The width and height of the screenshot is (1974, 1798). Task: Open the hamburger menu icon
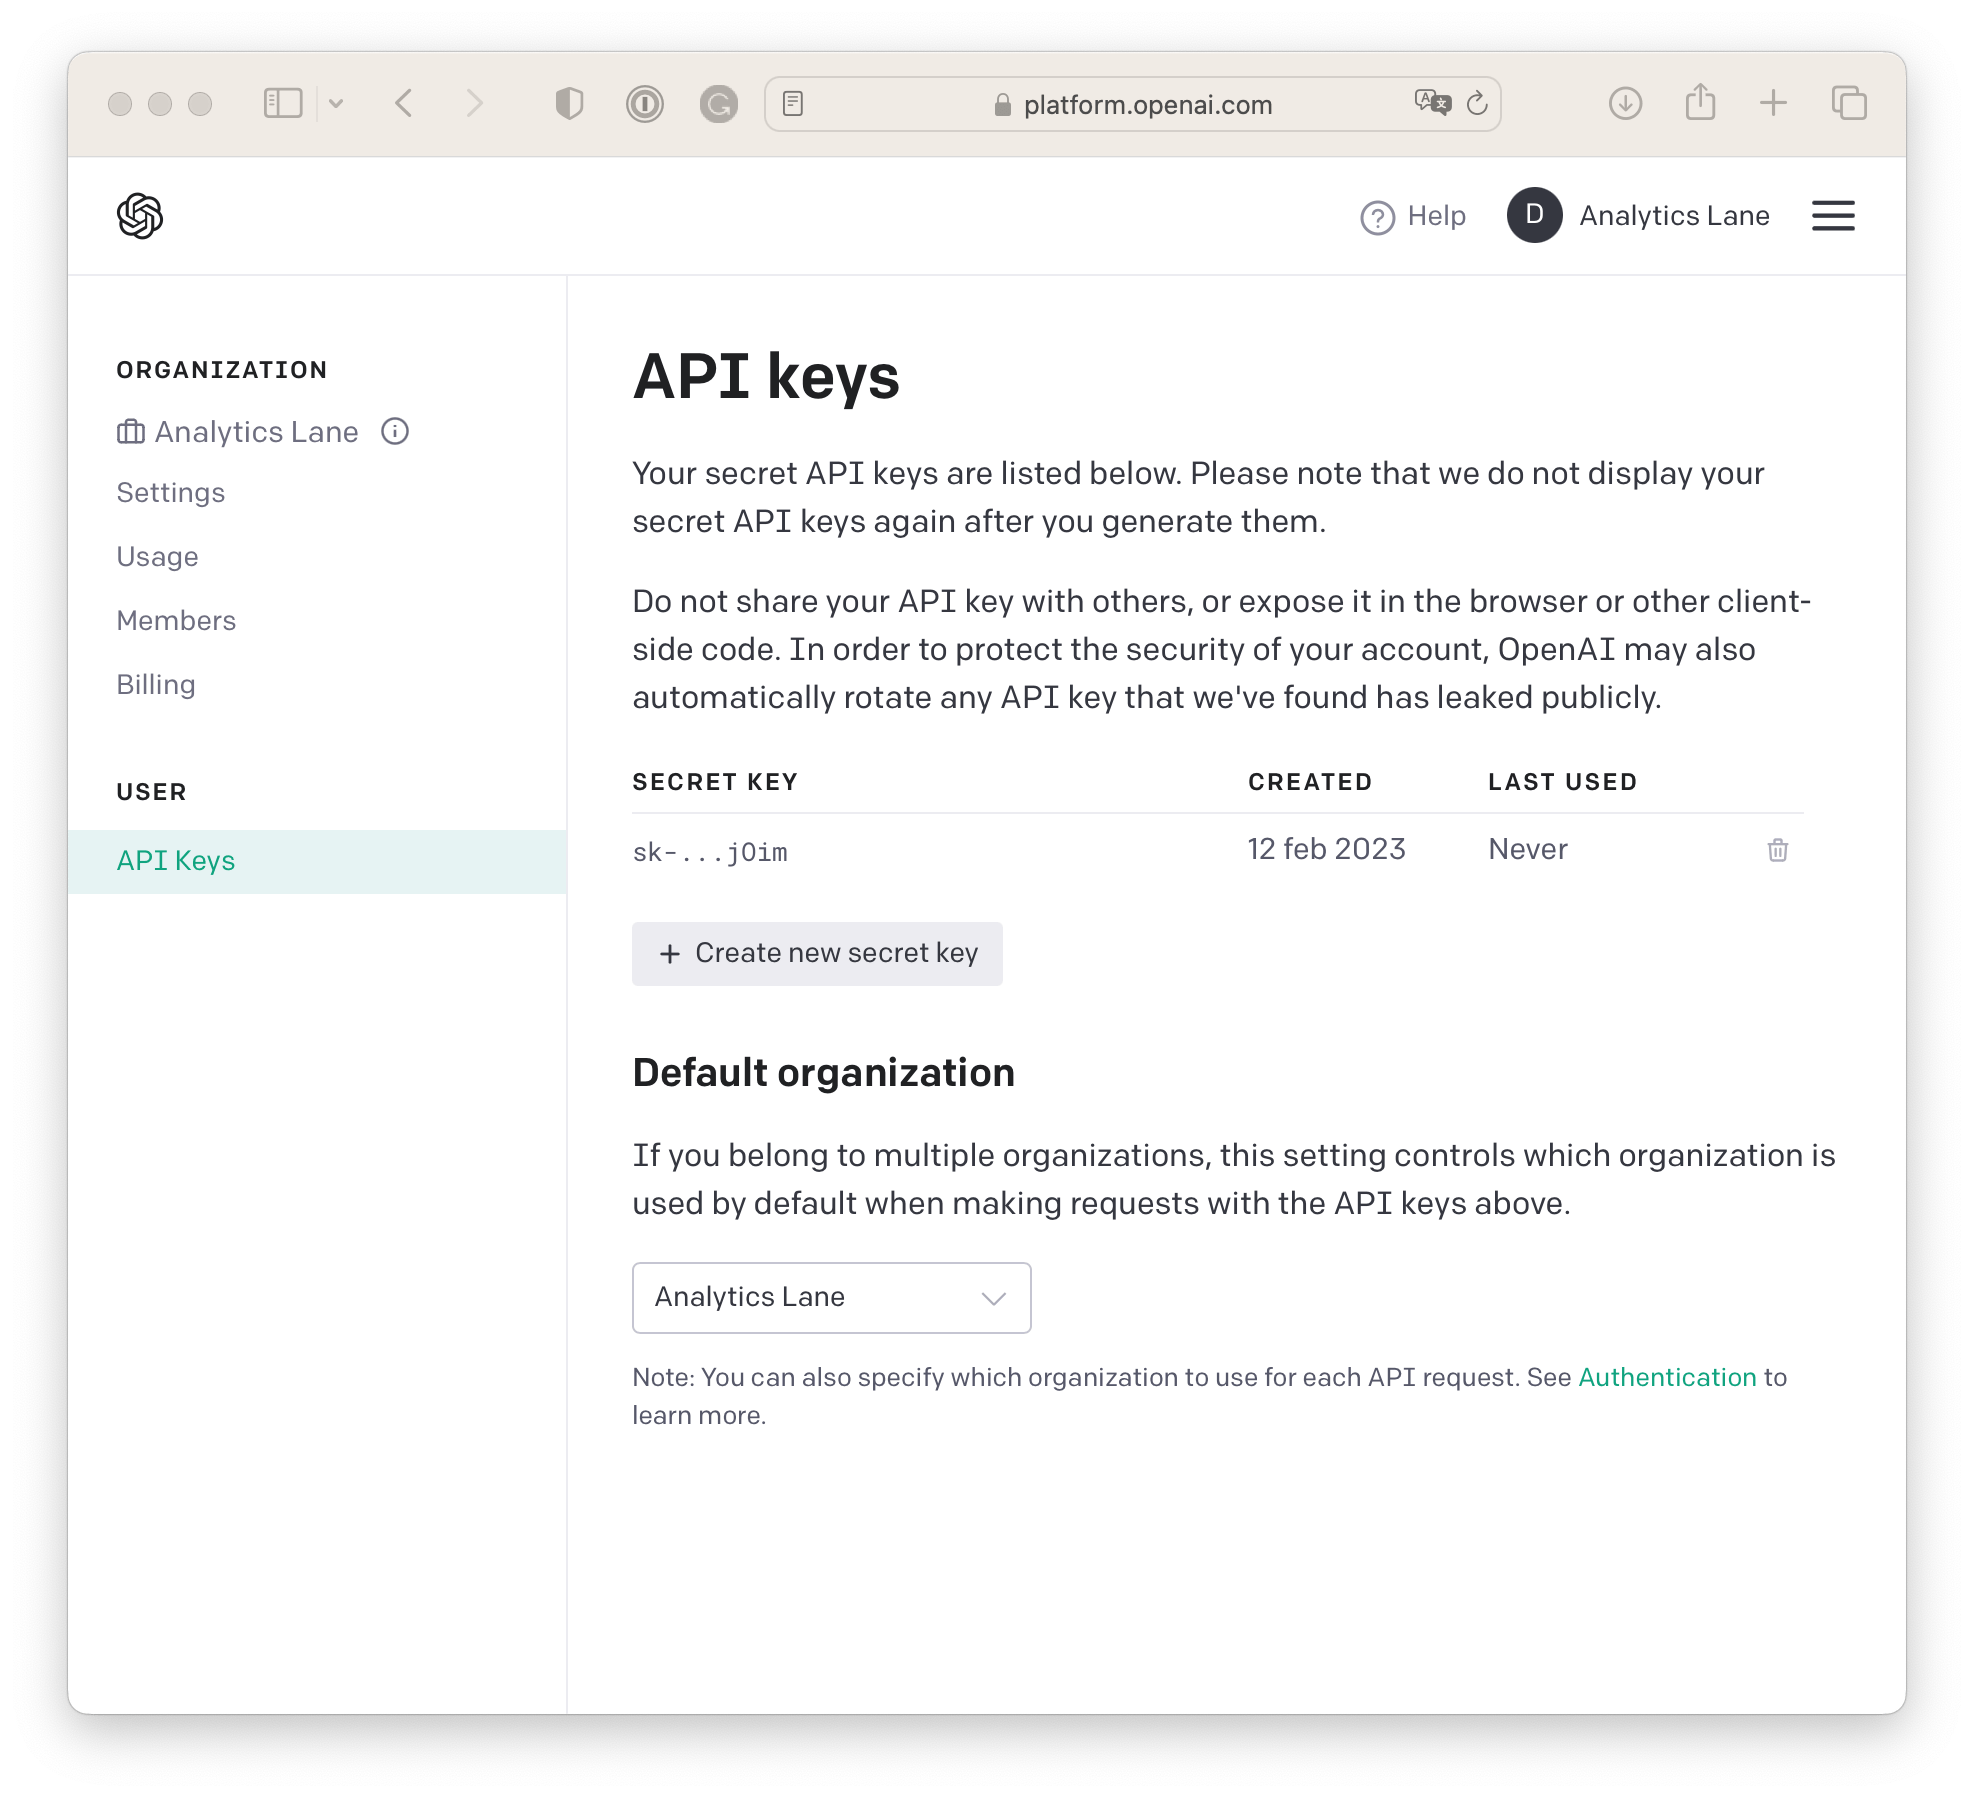(x=1833, y=216)
